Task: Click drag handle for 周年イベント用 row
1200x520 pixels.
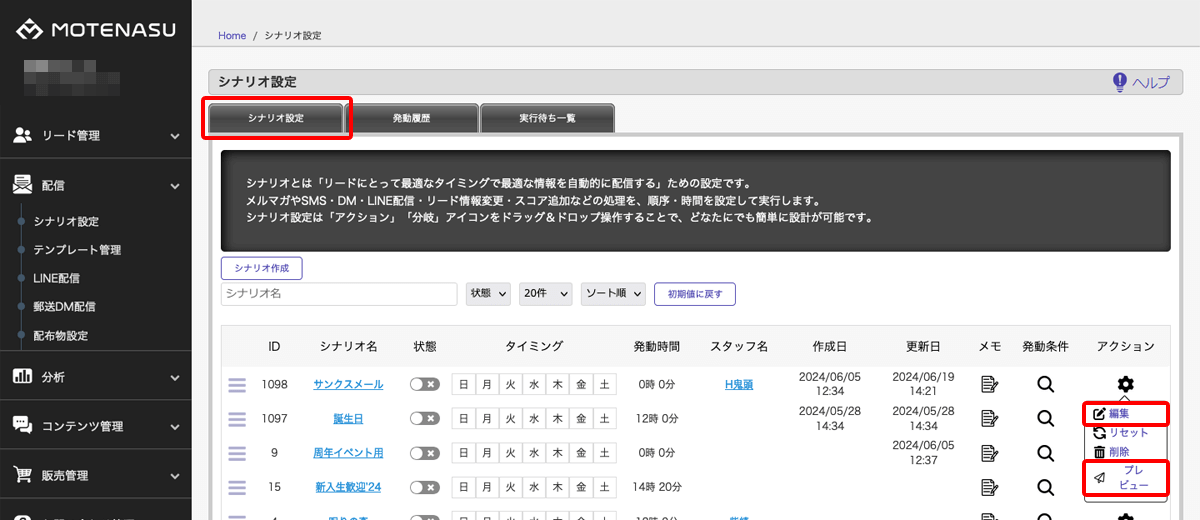Action: tap(237, 453)
